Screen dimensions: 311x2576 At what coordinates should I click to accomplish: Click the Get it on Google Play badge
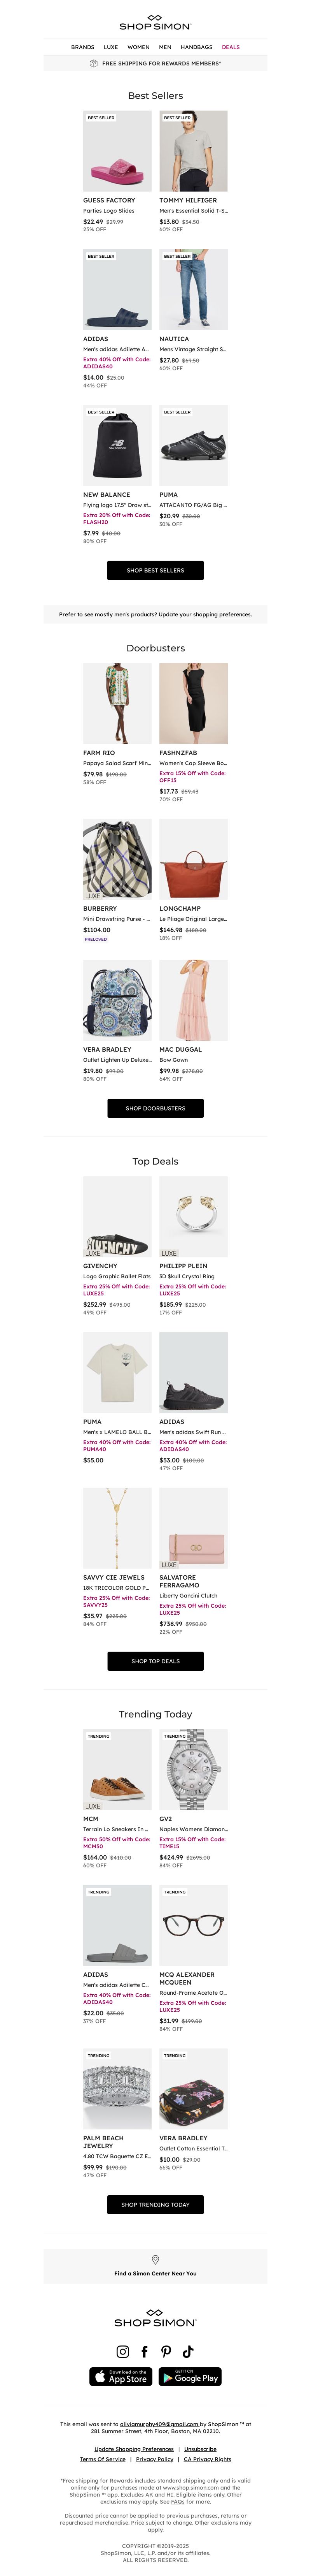coord(190,2377)
